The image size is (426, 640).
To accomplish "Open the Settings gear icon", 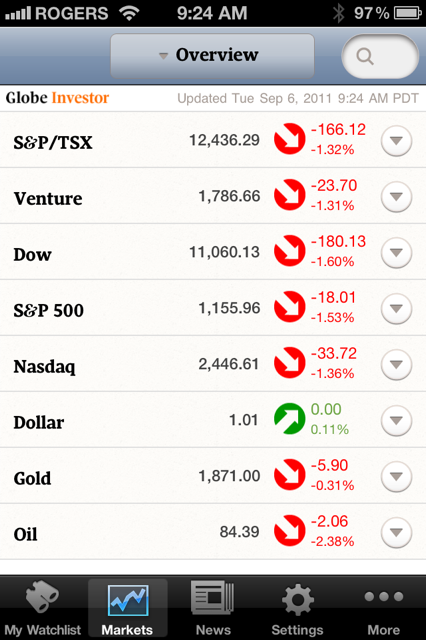I will pos(297,599).
